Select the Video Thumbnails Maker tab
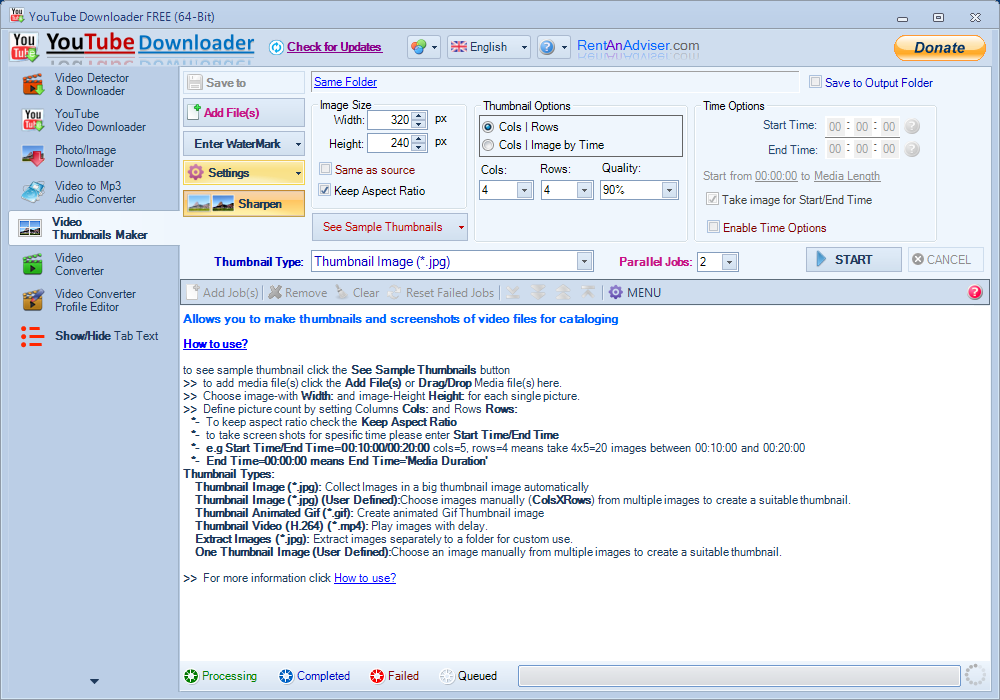The image size is (1000, 700). click(94, 228)
